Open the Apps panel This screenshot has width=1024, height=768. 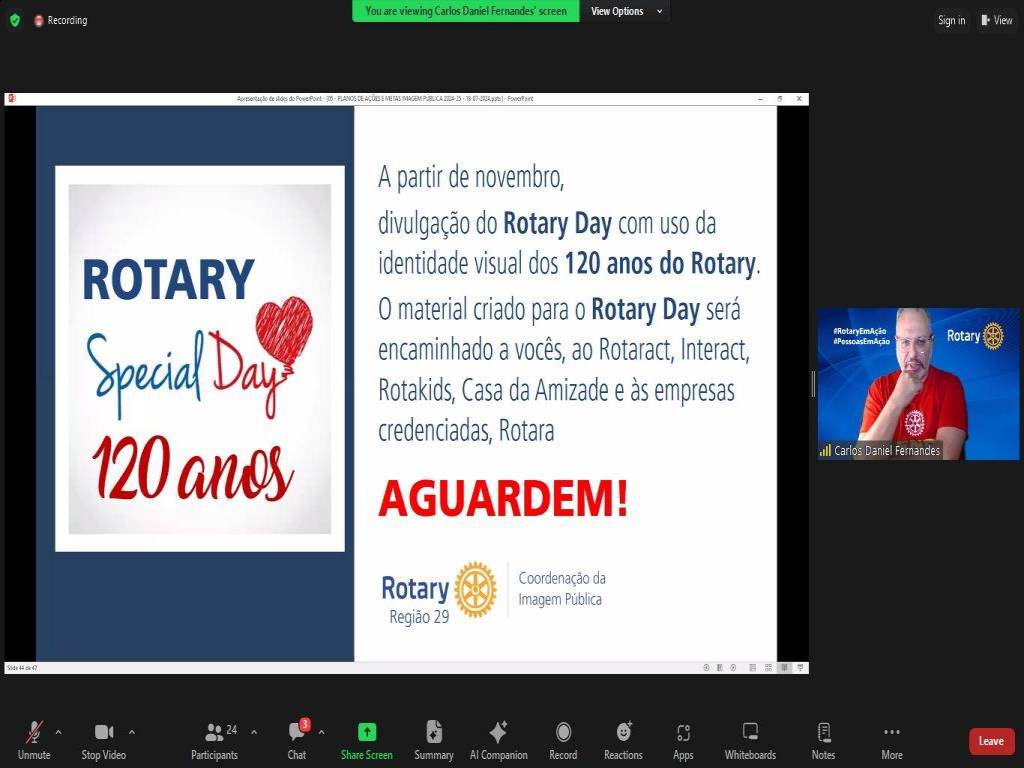(x=683, y=740)
